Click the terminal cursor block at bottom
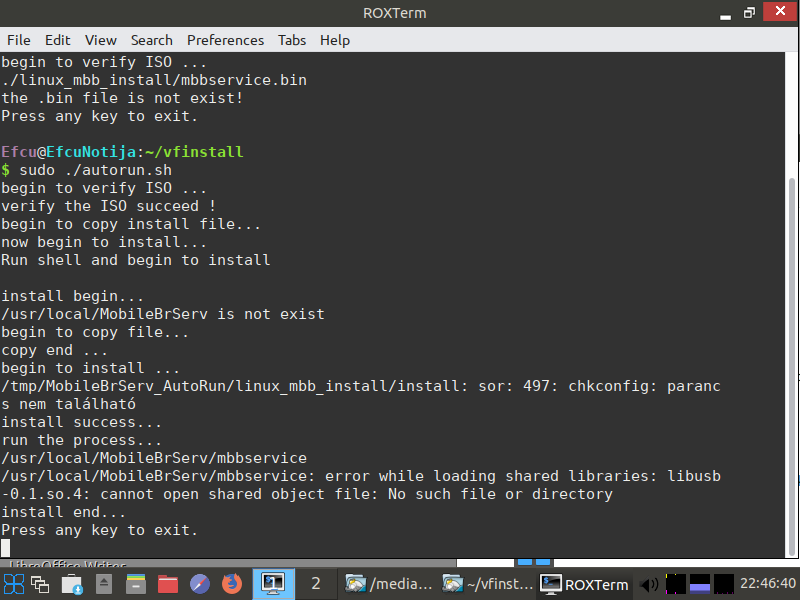Viewport: 800px width, 600px height. pos(6,548)
